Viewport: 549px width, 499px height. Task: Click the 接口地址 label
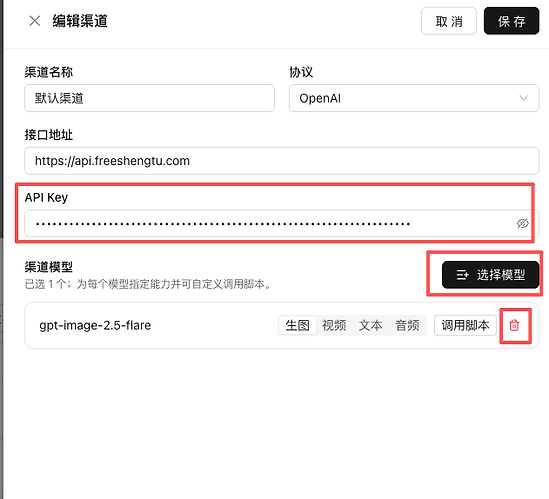coord(49,134)
